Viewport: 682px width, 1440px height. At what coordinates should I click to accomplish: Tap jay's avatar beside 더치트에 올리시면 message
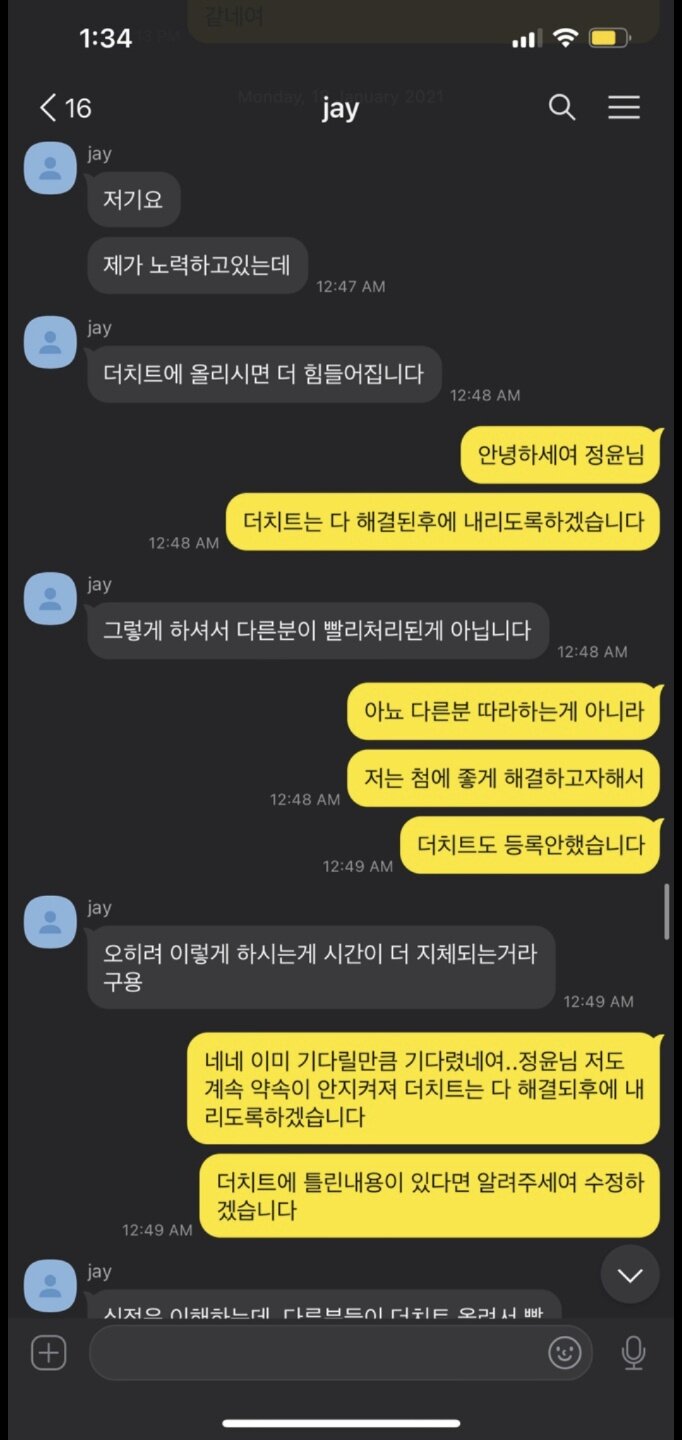[50, 342]
